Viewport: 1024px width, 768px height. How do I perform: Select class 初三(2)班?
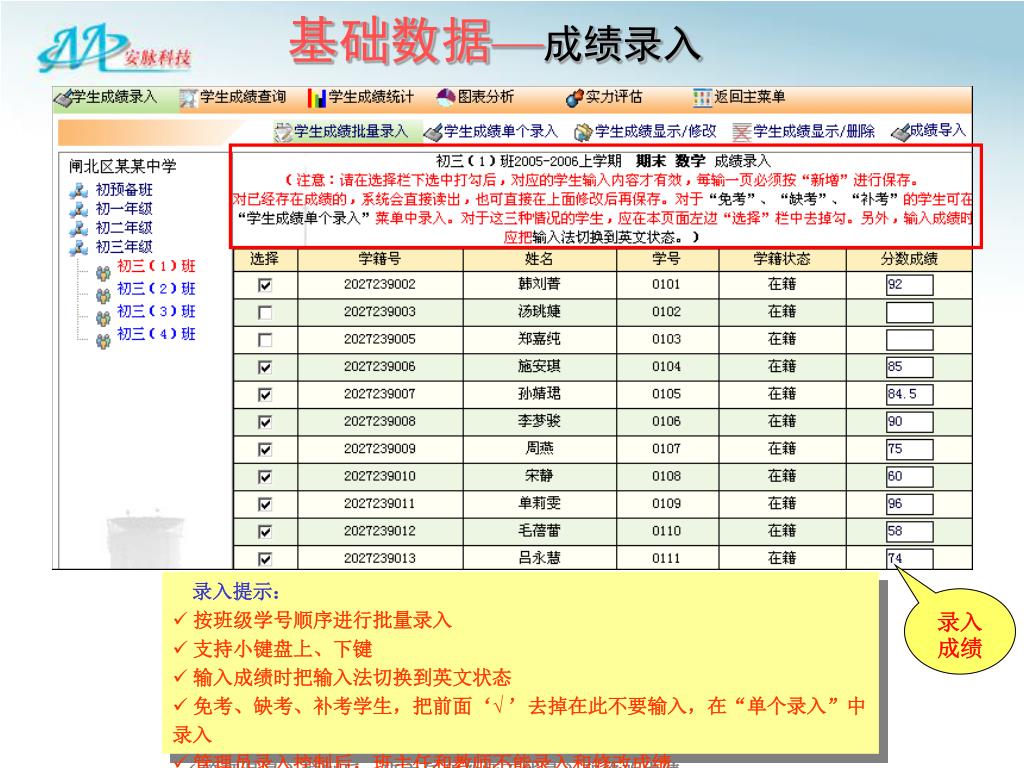(156, 289)
